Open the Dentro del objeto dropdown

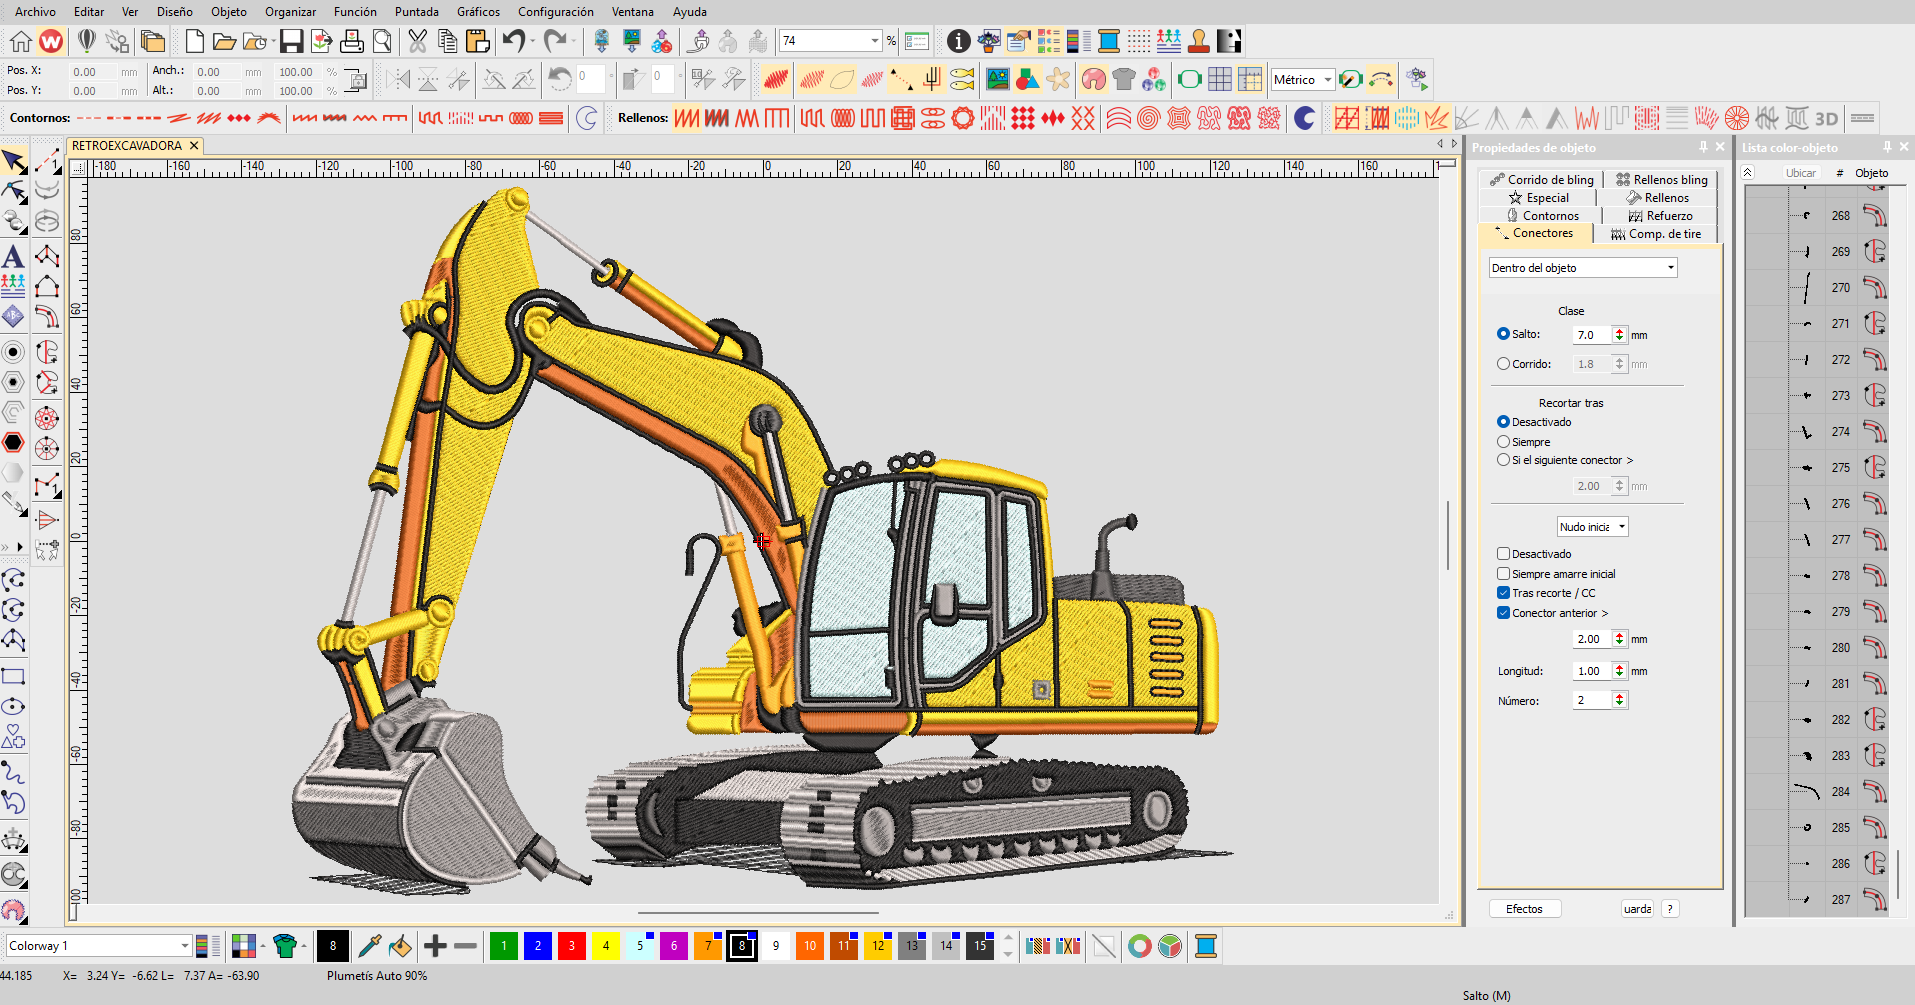coord(1582,268)
